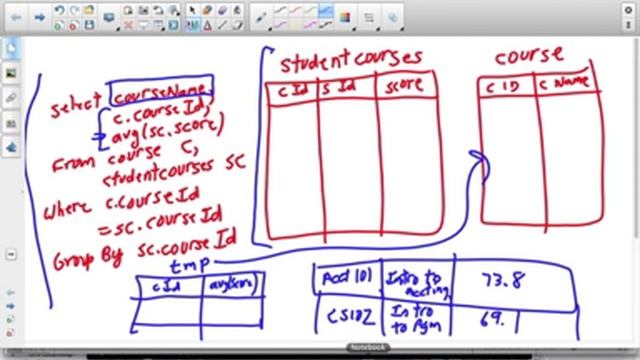Show the Screen Shade tool
640x360 pixels.
click(143, 25)
